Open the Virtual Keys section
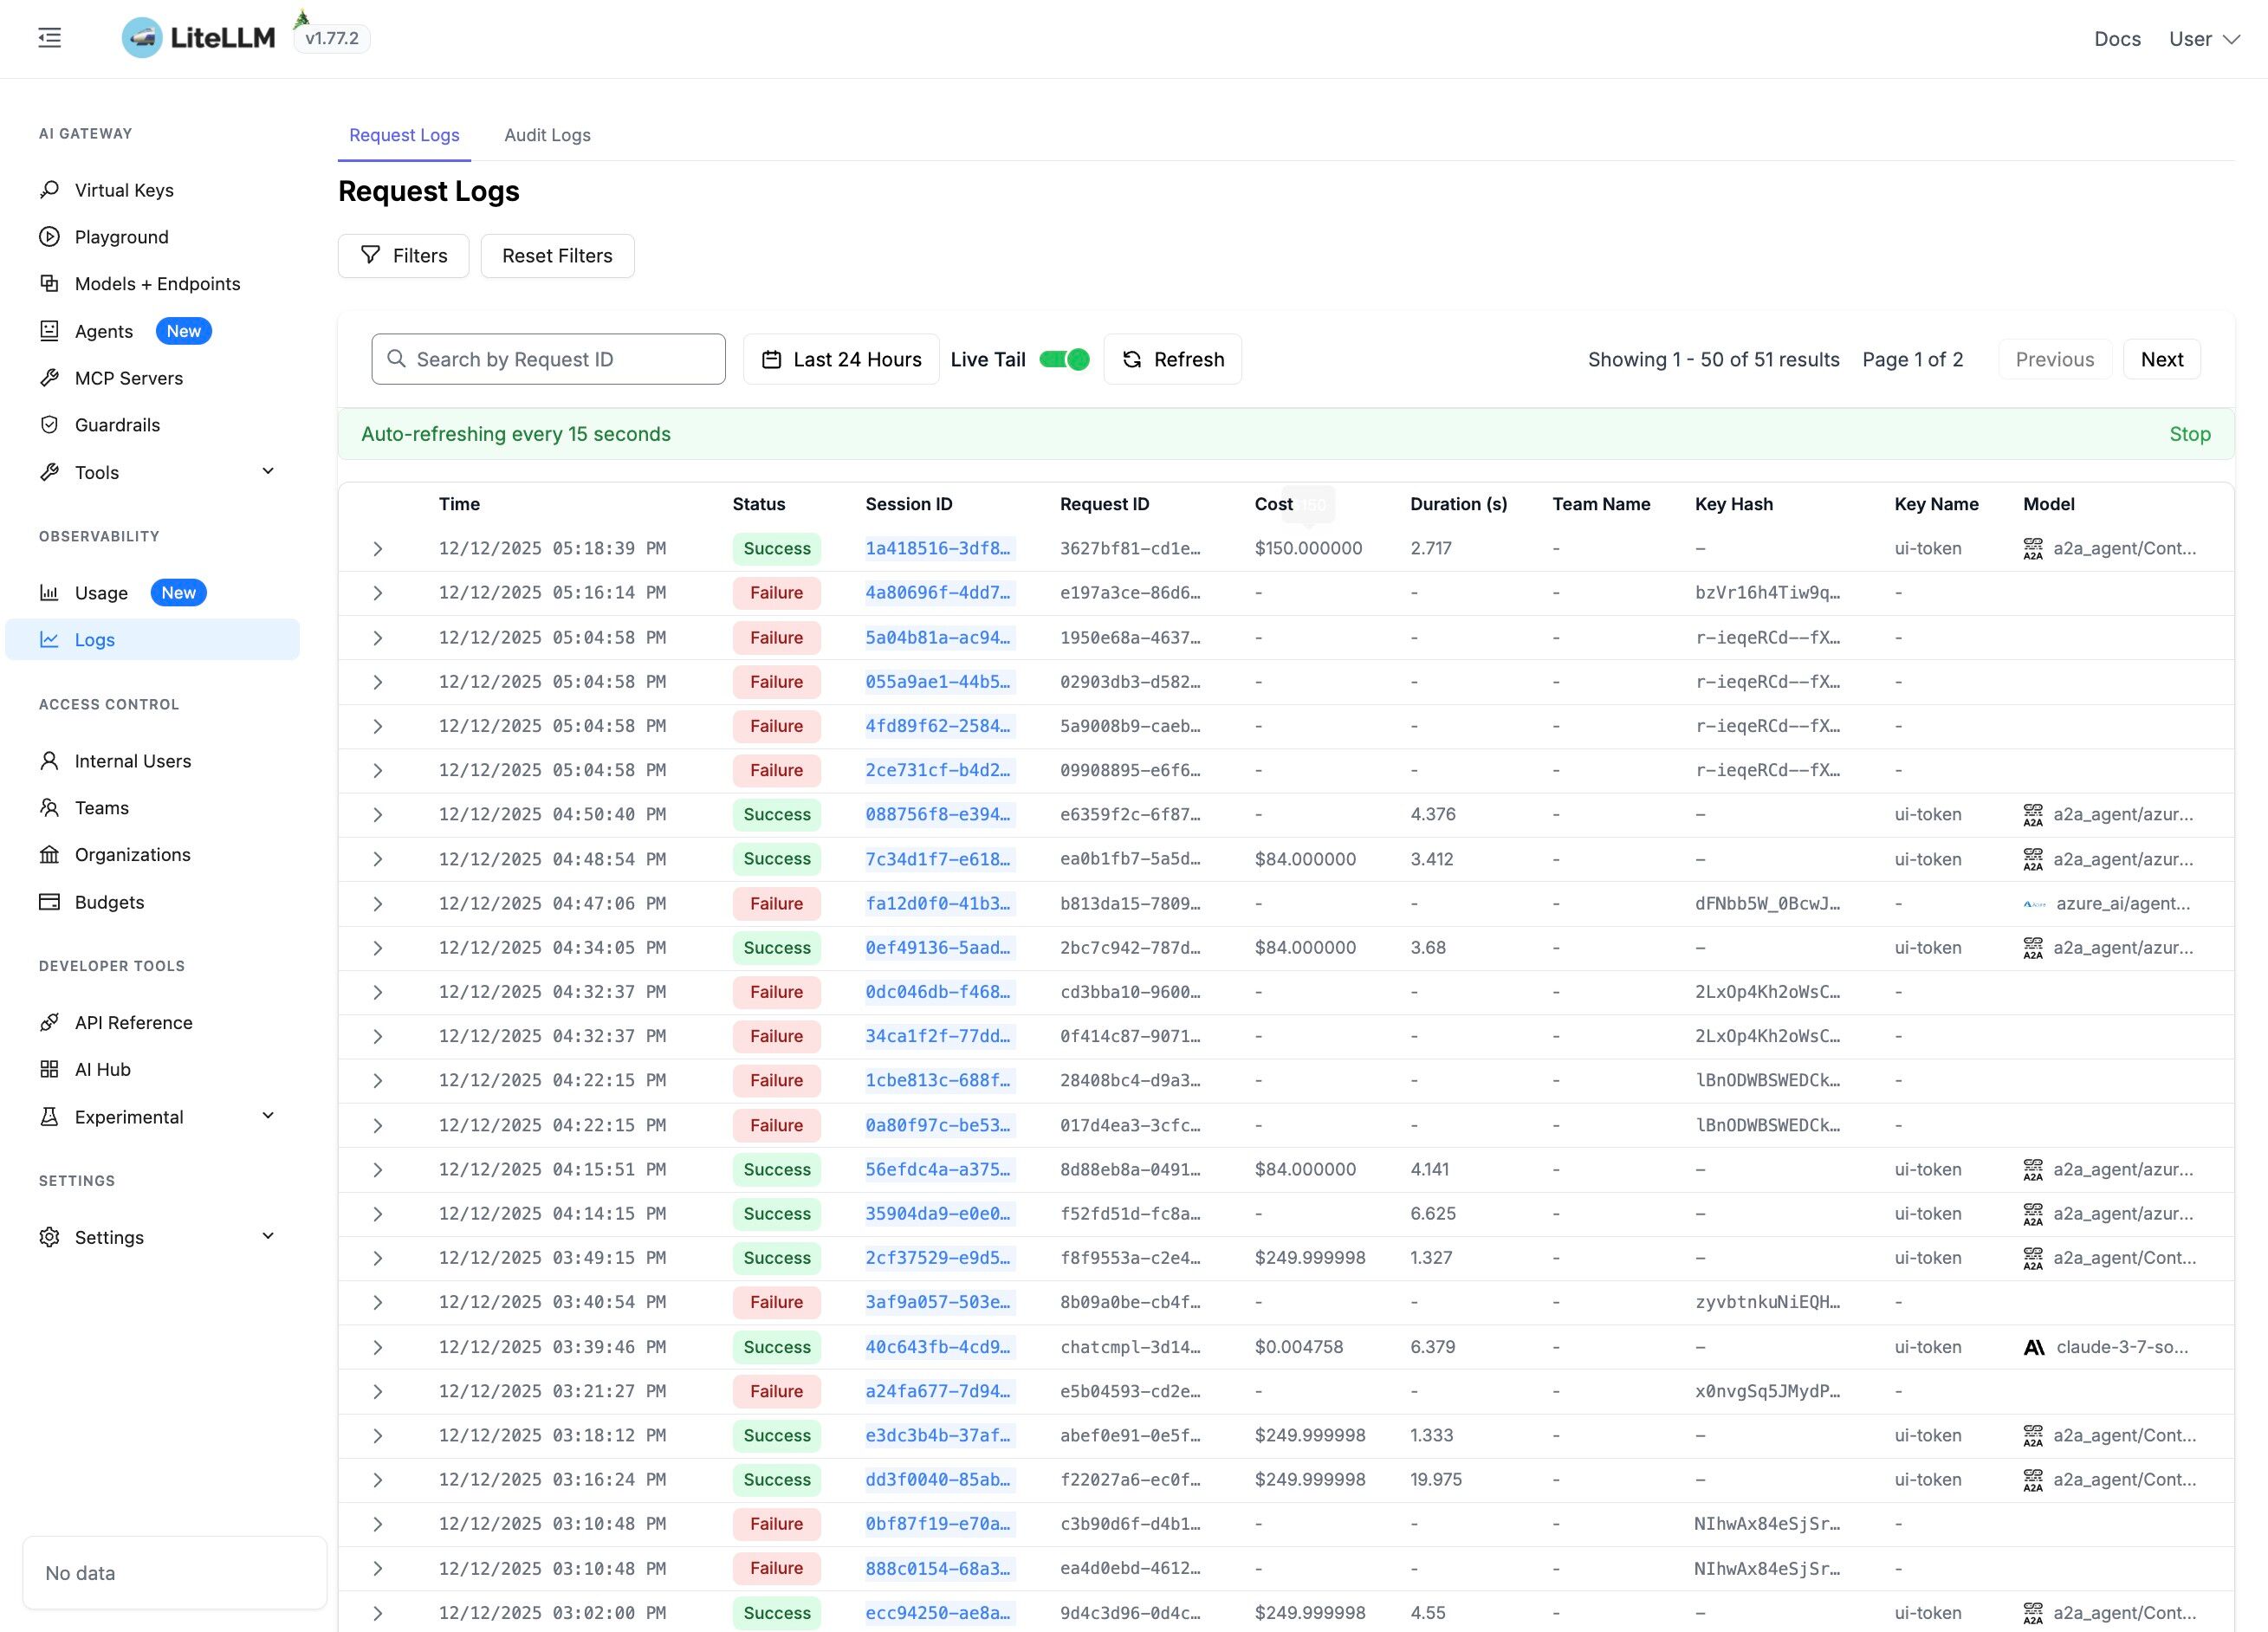 [x=123, y=189]
